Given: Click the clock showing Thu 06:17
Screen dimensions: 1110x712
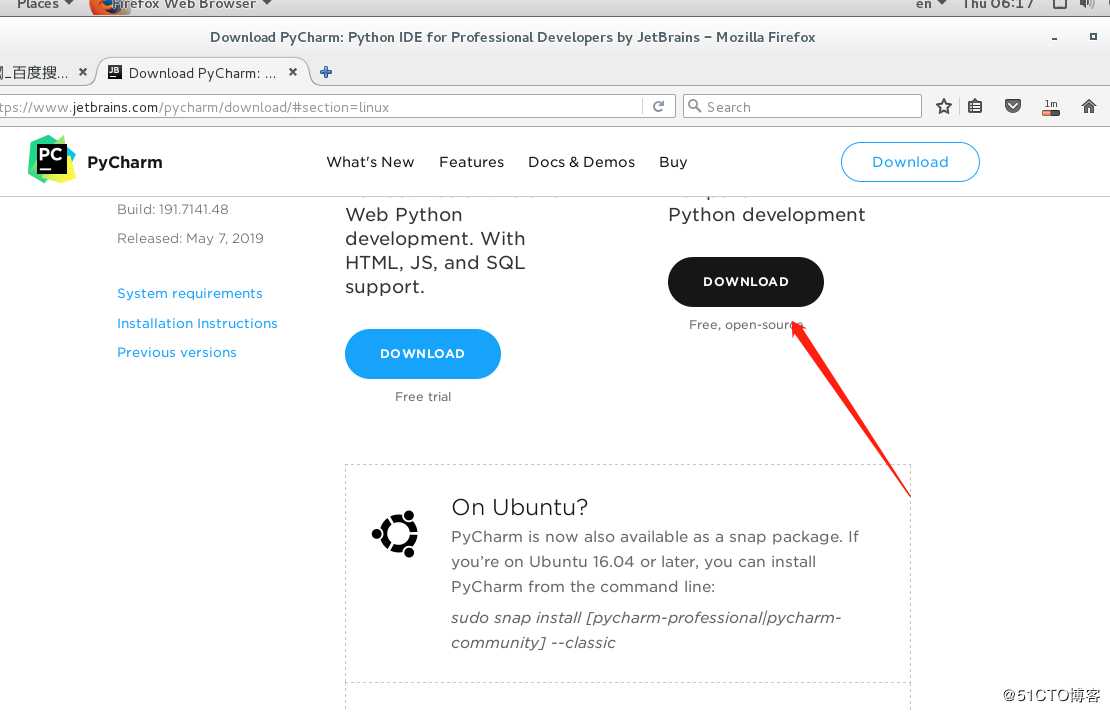Looking at the screenshot, I should click(x=997, y=4).
